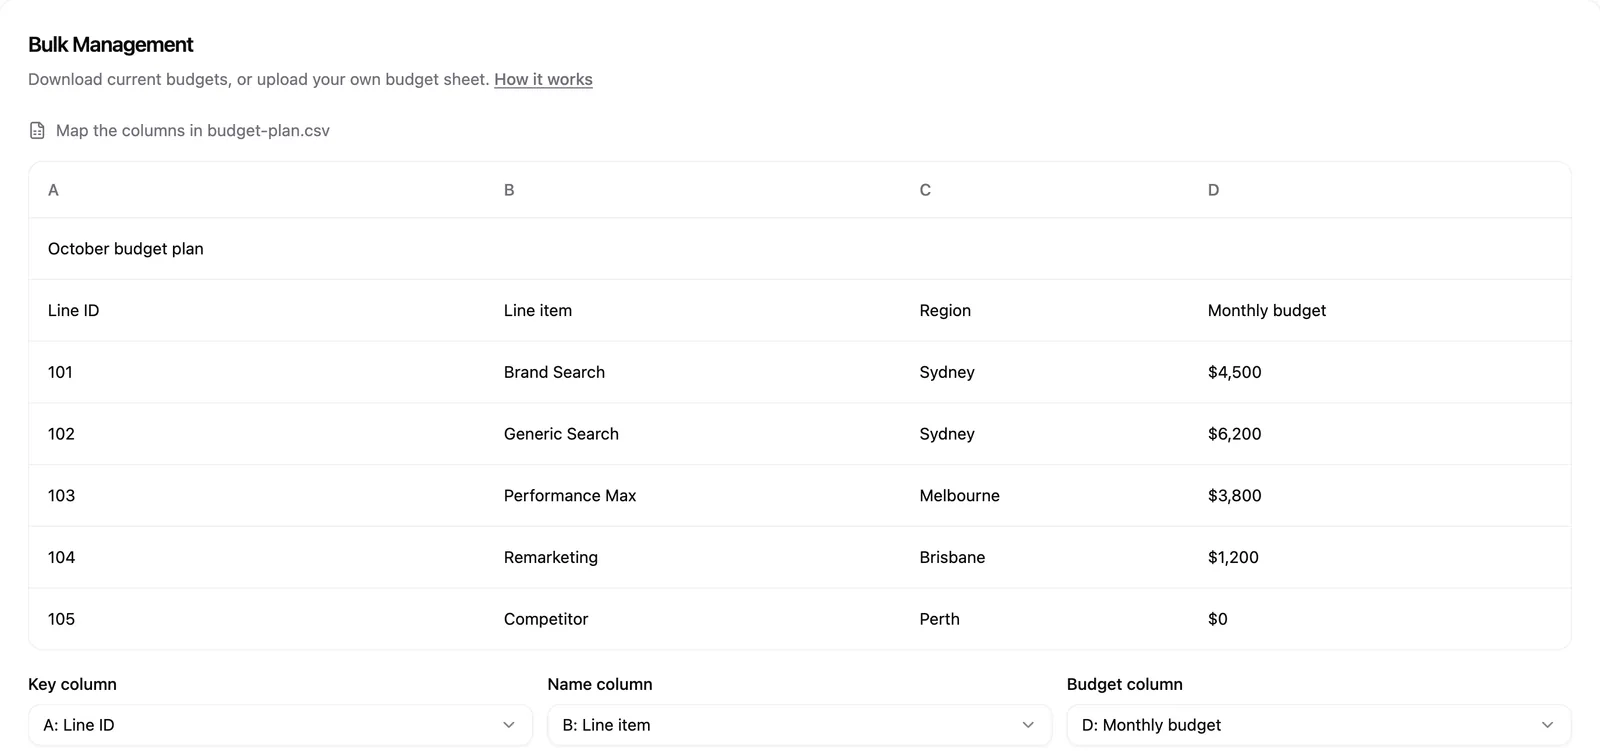Click the Bulk Management heading

pyautogui.click(x=111, y=45)
